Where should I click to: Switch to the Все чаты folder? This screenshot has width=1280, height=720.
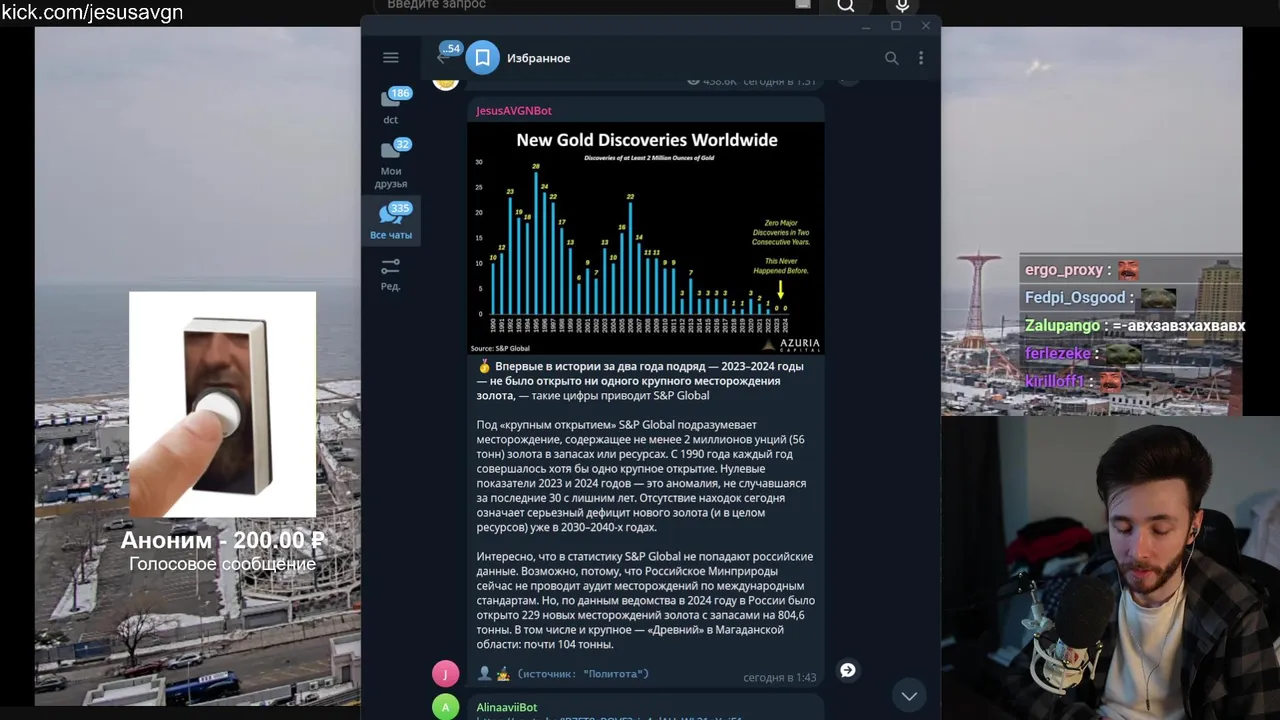[x=391, y=220]
